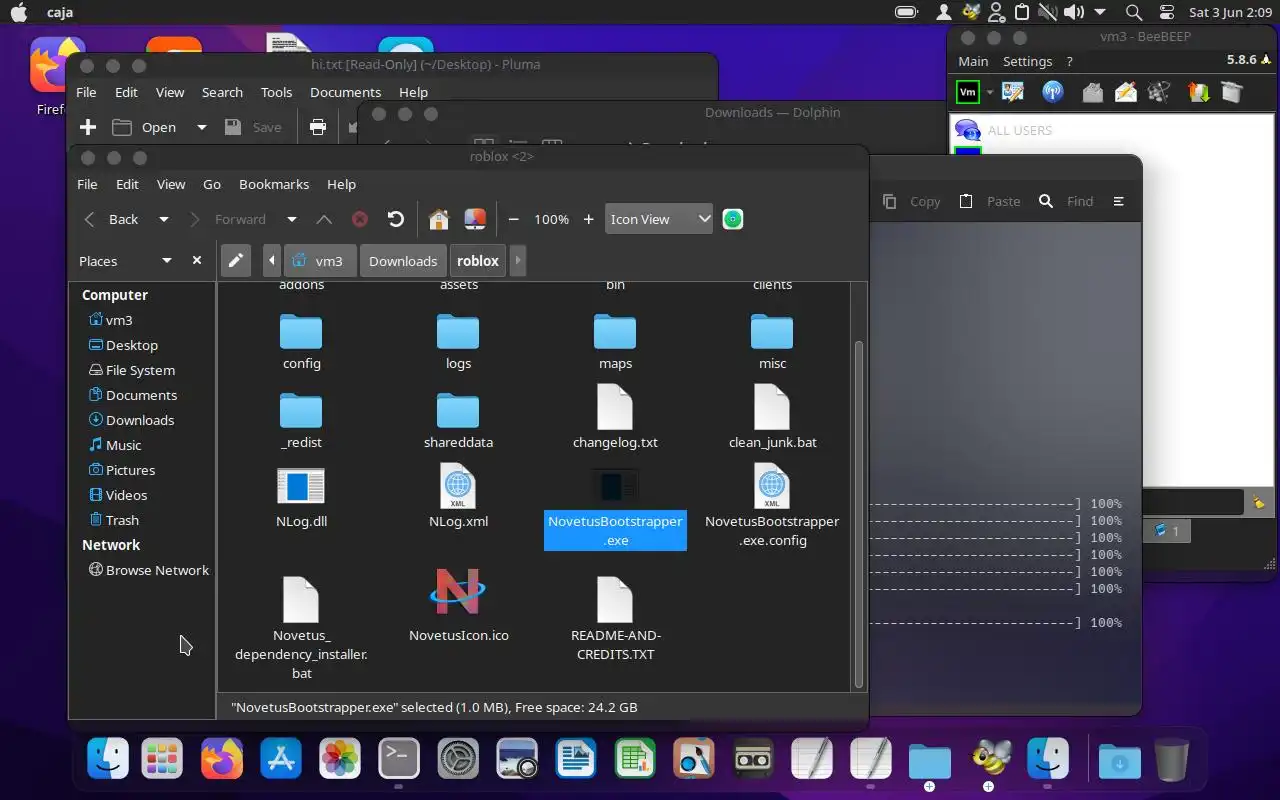This screenshot has height=800, width=1280.
Task: Select Desktop in the sidebar
Action: coord(132,345)
